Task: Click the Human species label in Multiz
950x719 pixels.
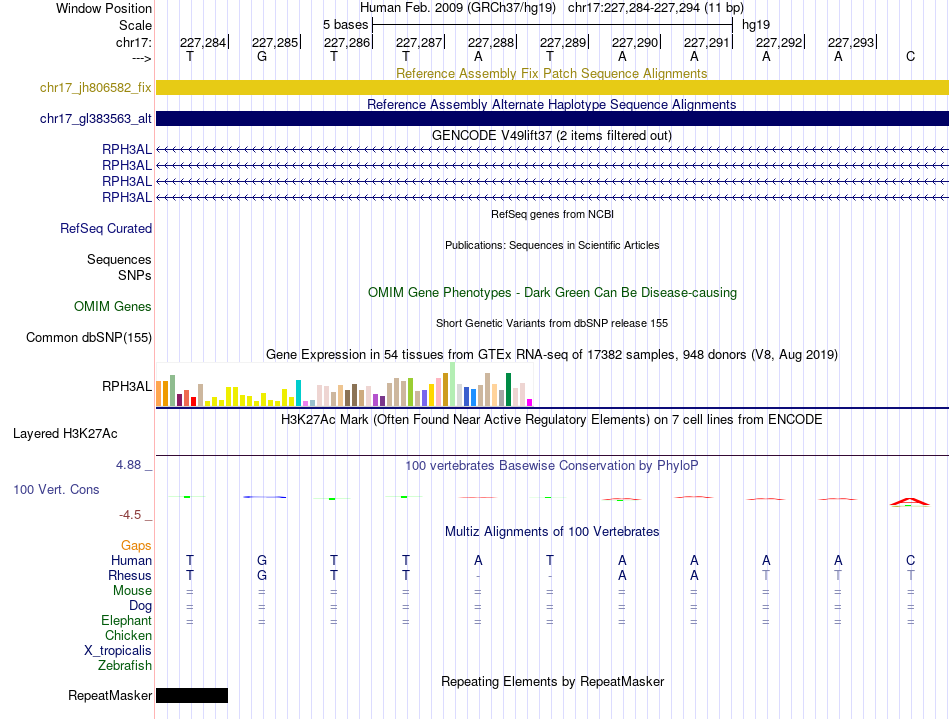Action: pyautogui.click(x=131, y=560)
